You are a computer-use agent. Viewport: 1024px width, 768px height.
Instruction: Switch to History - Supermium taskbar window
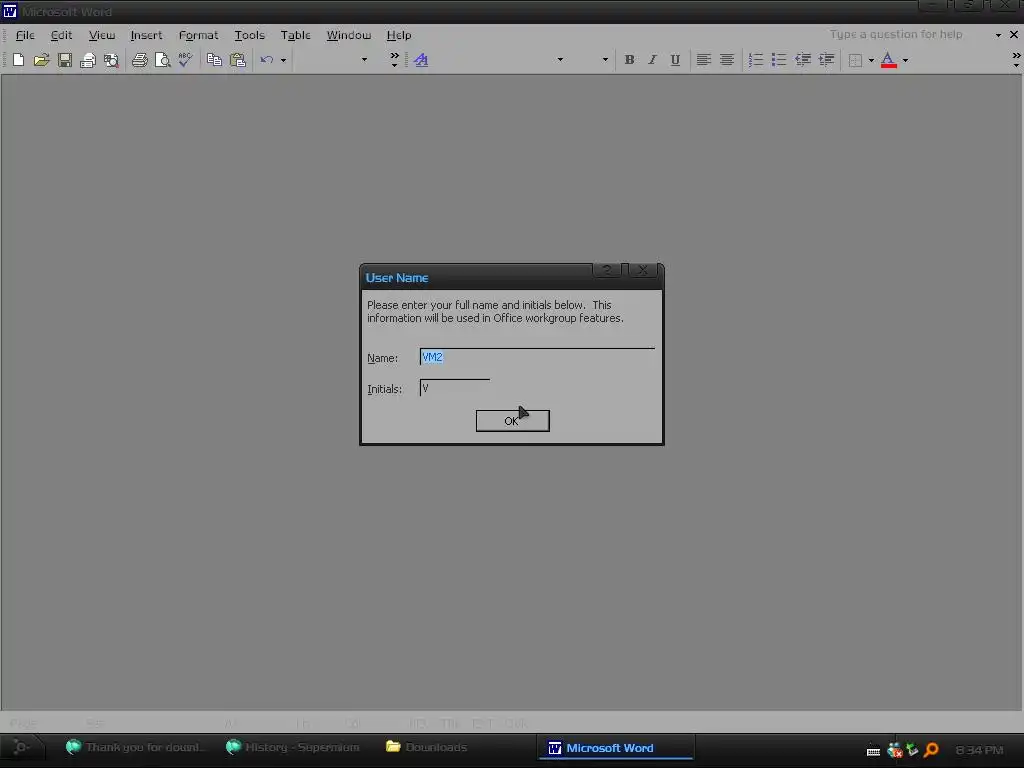click(293, 747)
